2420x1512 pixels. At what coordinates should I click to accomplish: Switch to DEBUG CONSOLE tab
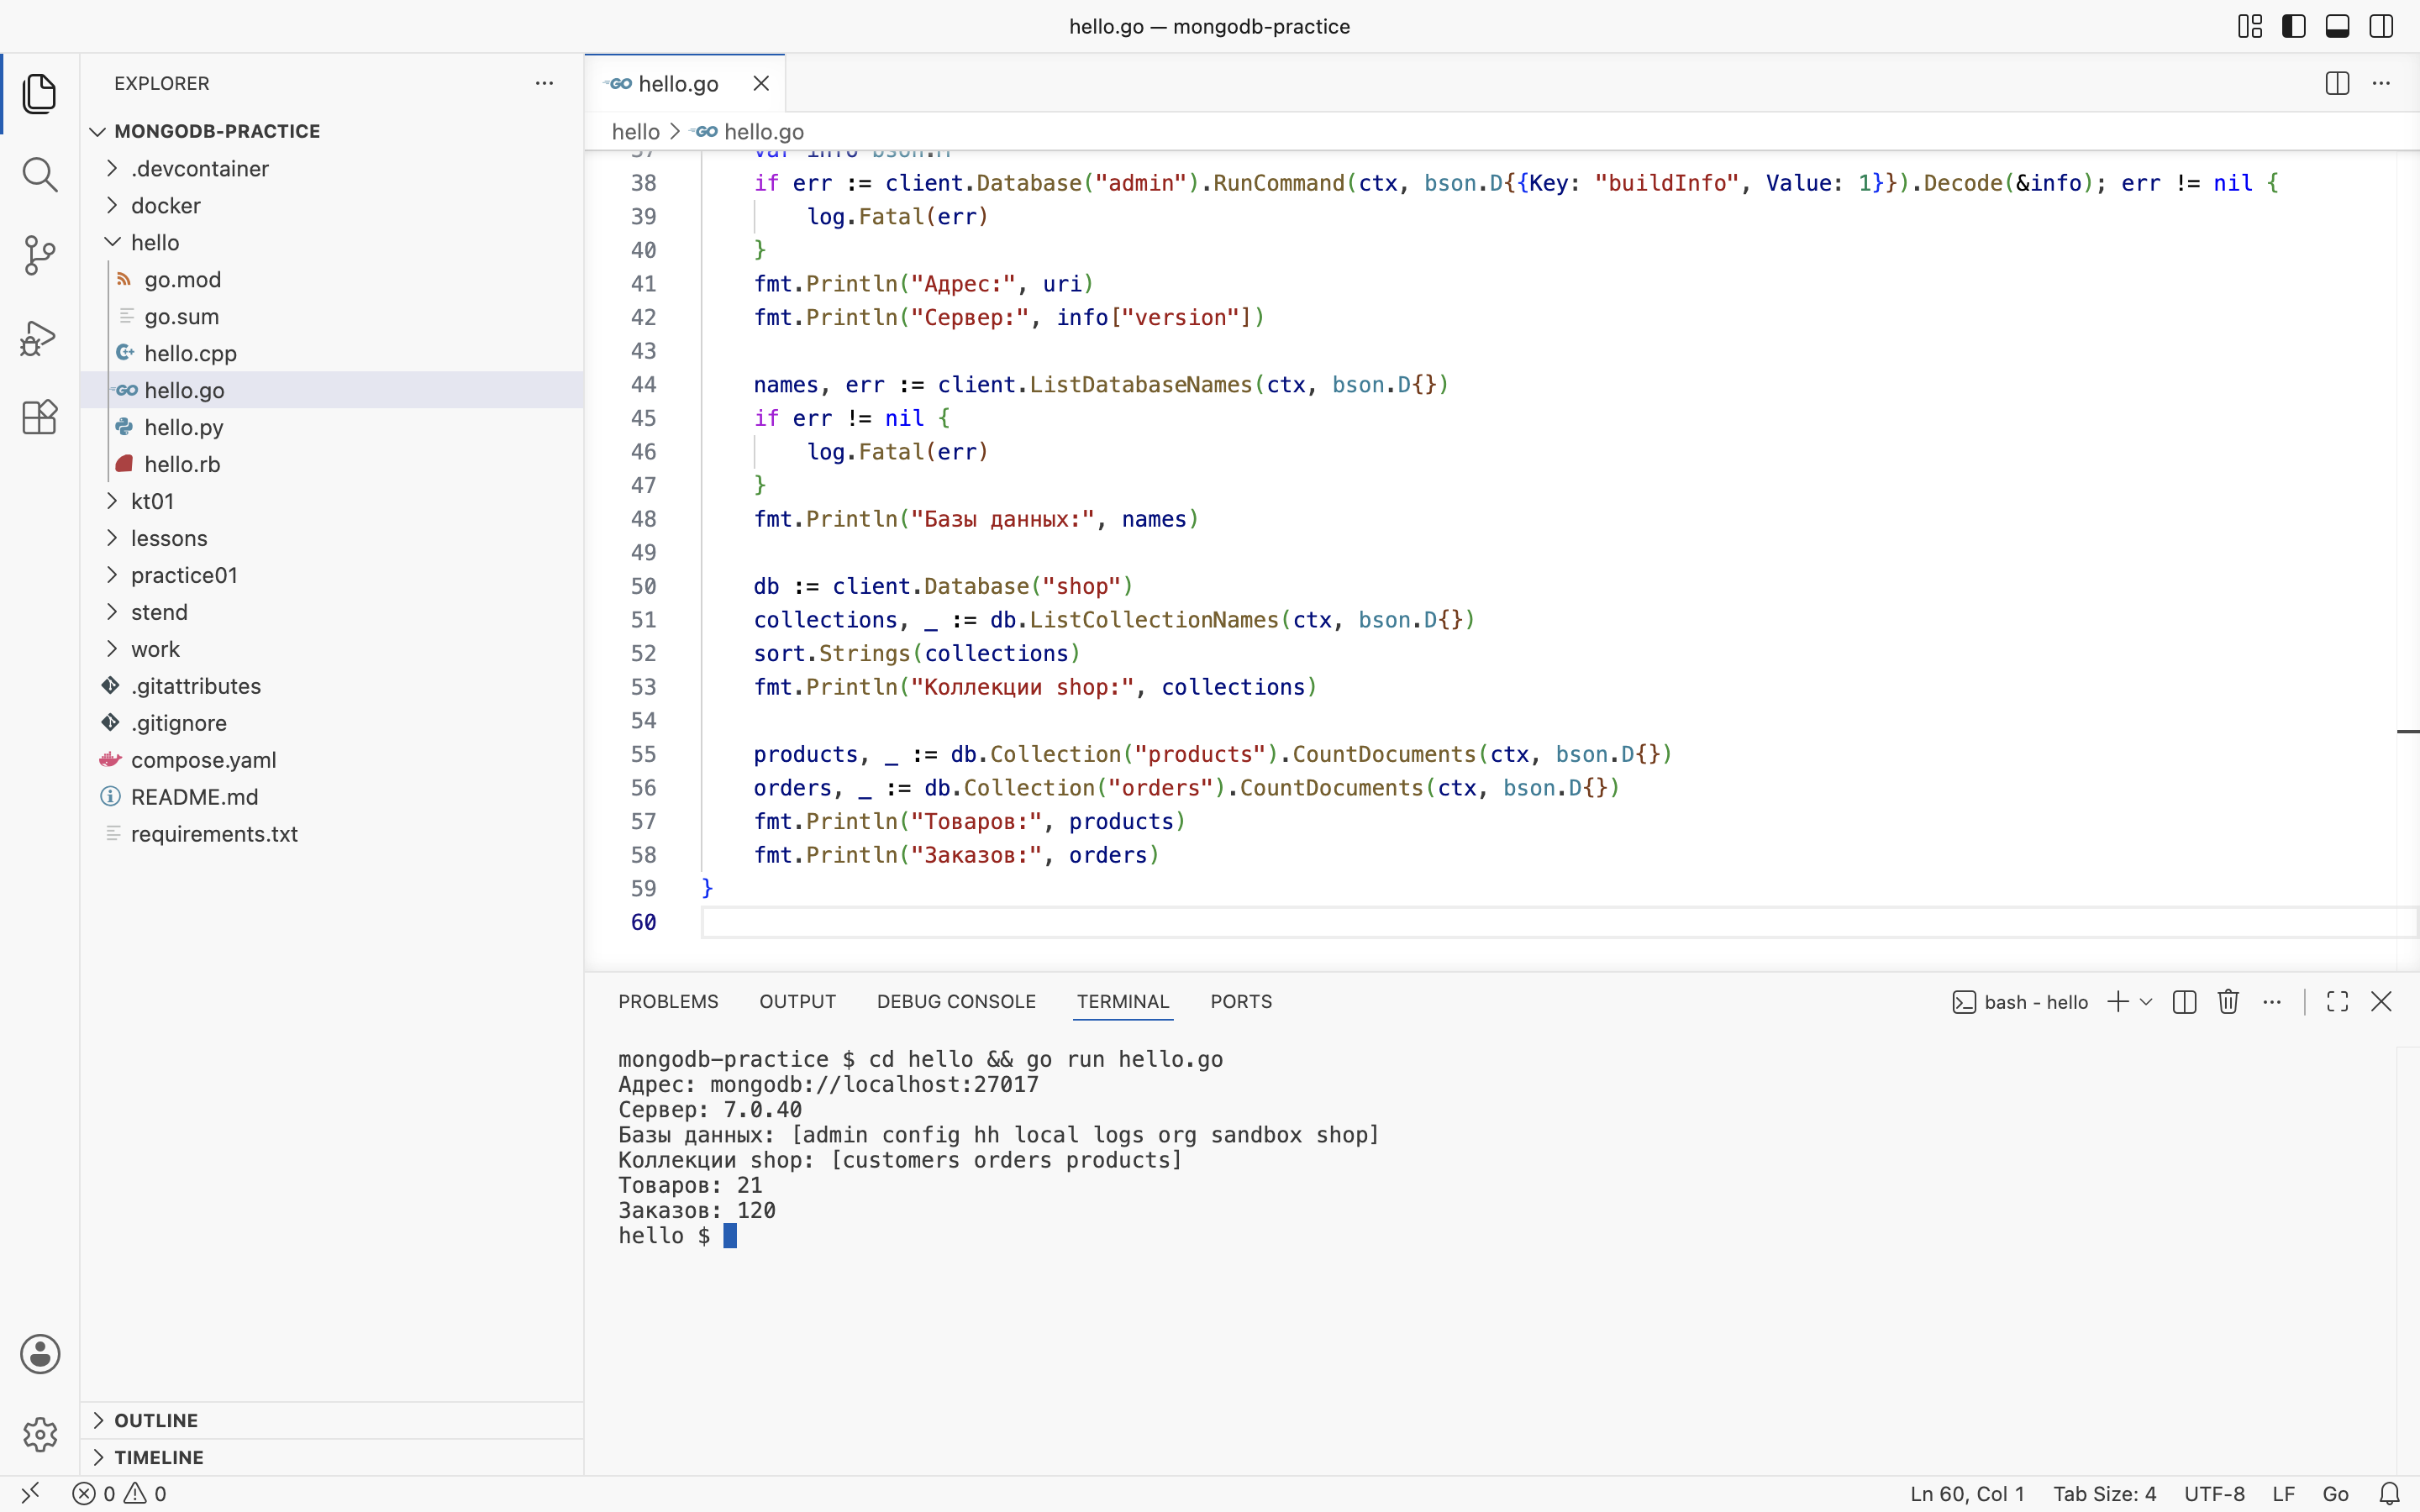[956, 1002]
